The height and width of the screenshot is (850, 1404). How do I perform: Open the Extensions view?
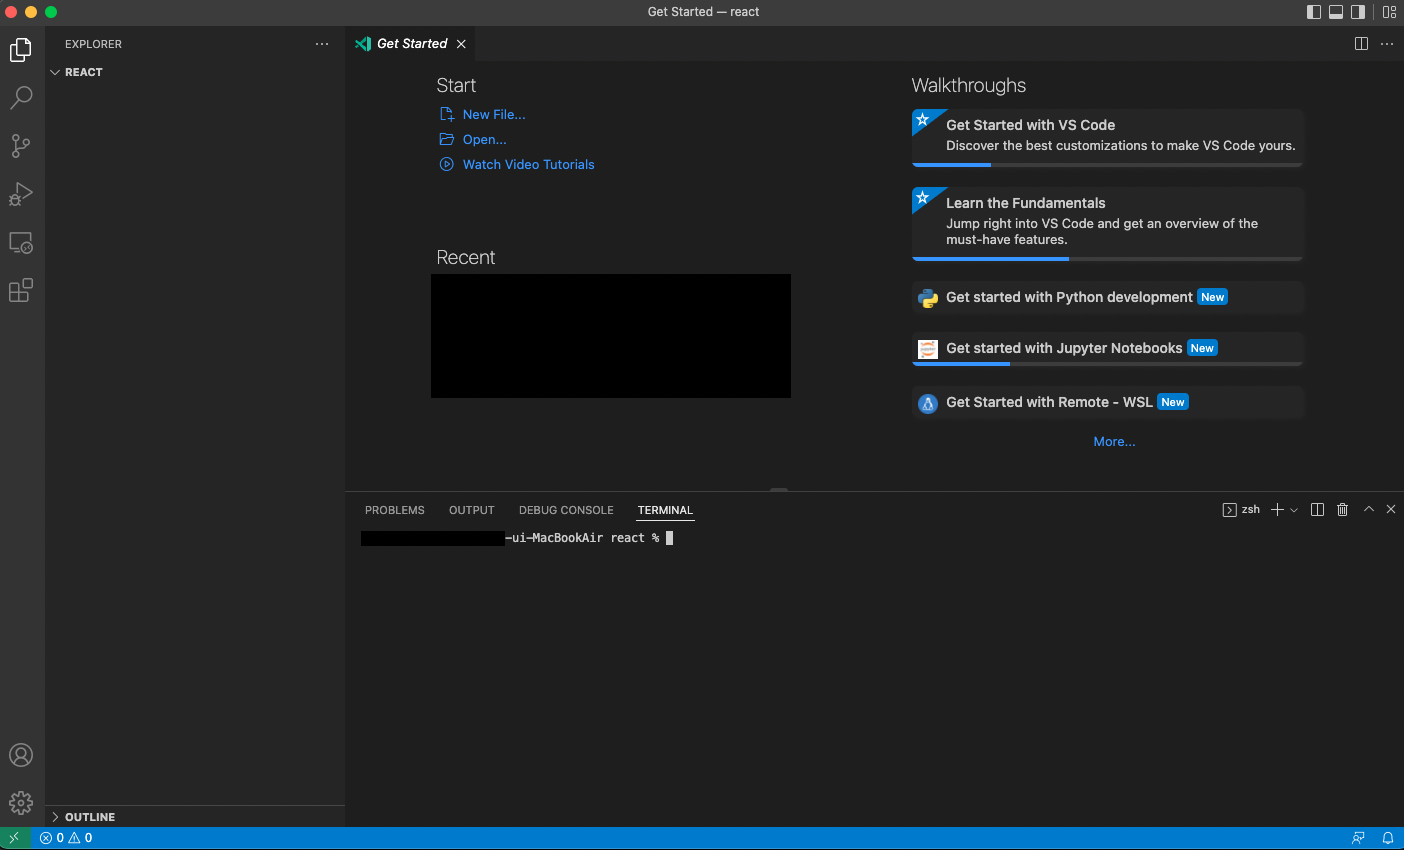21,290
